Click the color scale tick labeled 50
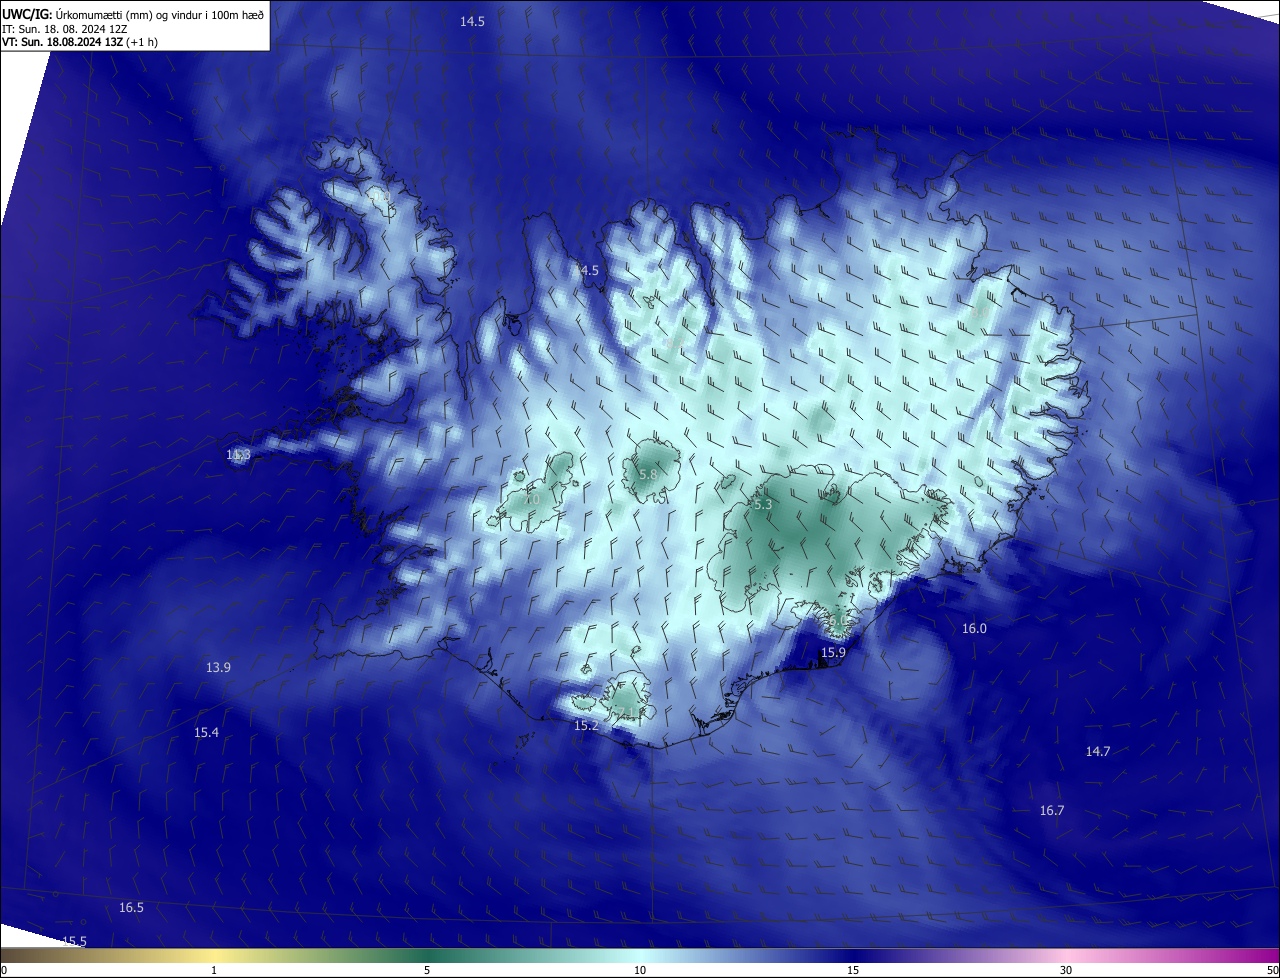The image size is (1280, 978). pyautogui.click(x=1272, y=970)
